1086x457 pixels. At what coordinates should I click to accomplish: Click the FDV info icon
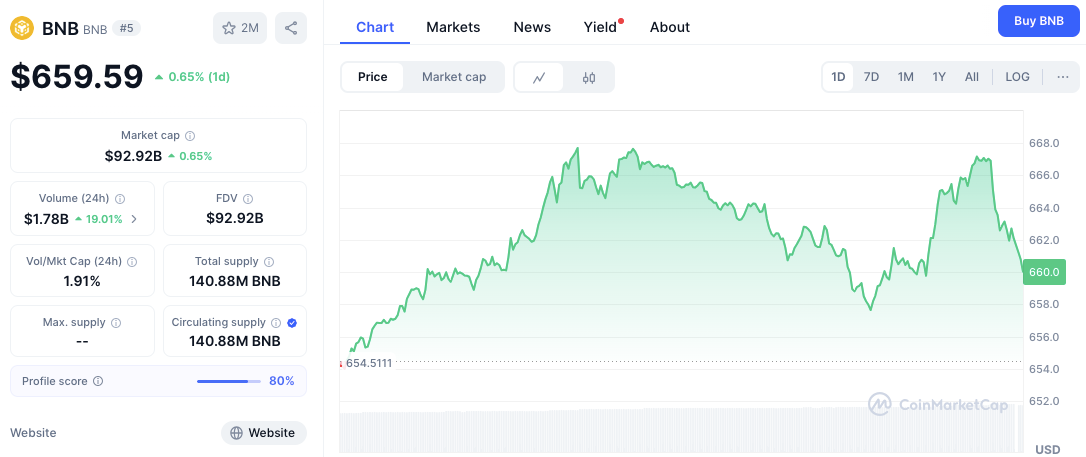[x=248, y=199]
